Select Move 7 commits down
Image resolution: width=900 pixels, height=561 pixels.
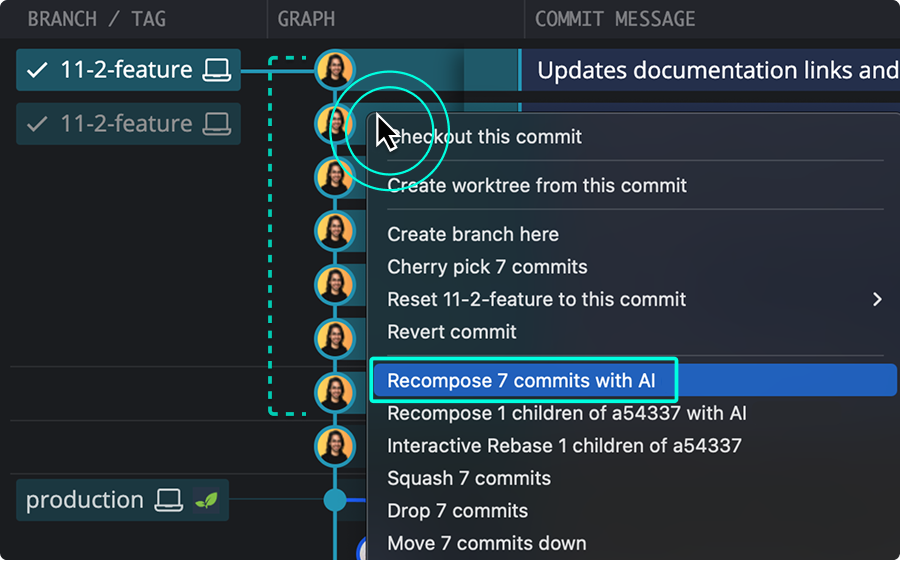487,543
